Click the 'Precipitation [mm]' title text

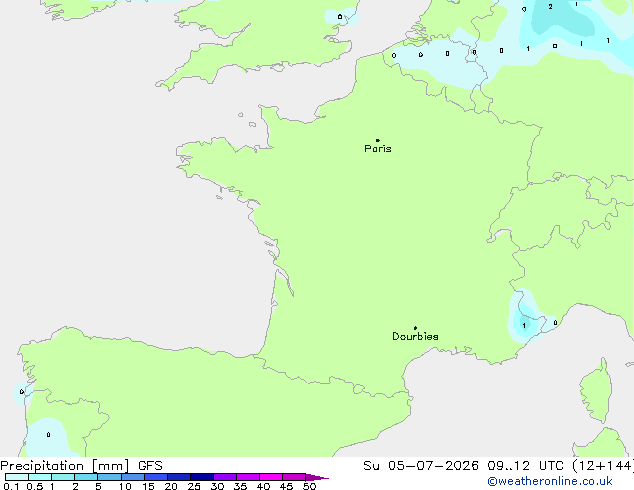click(65, 466)
